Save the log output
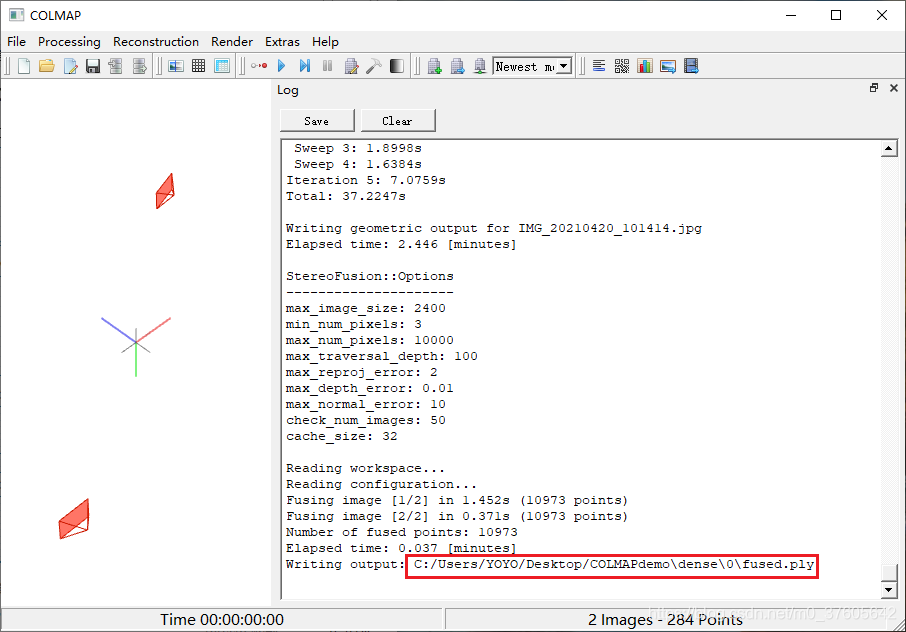 pos(317,119)
